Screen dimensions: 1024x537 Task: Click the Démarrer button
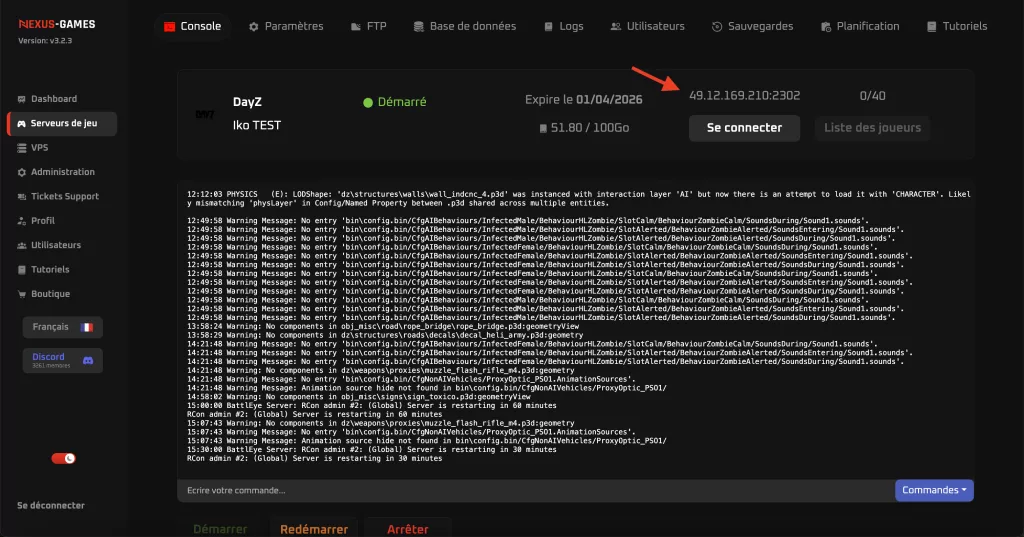[220, 528]
